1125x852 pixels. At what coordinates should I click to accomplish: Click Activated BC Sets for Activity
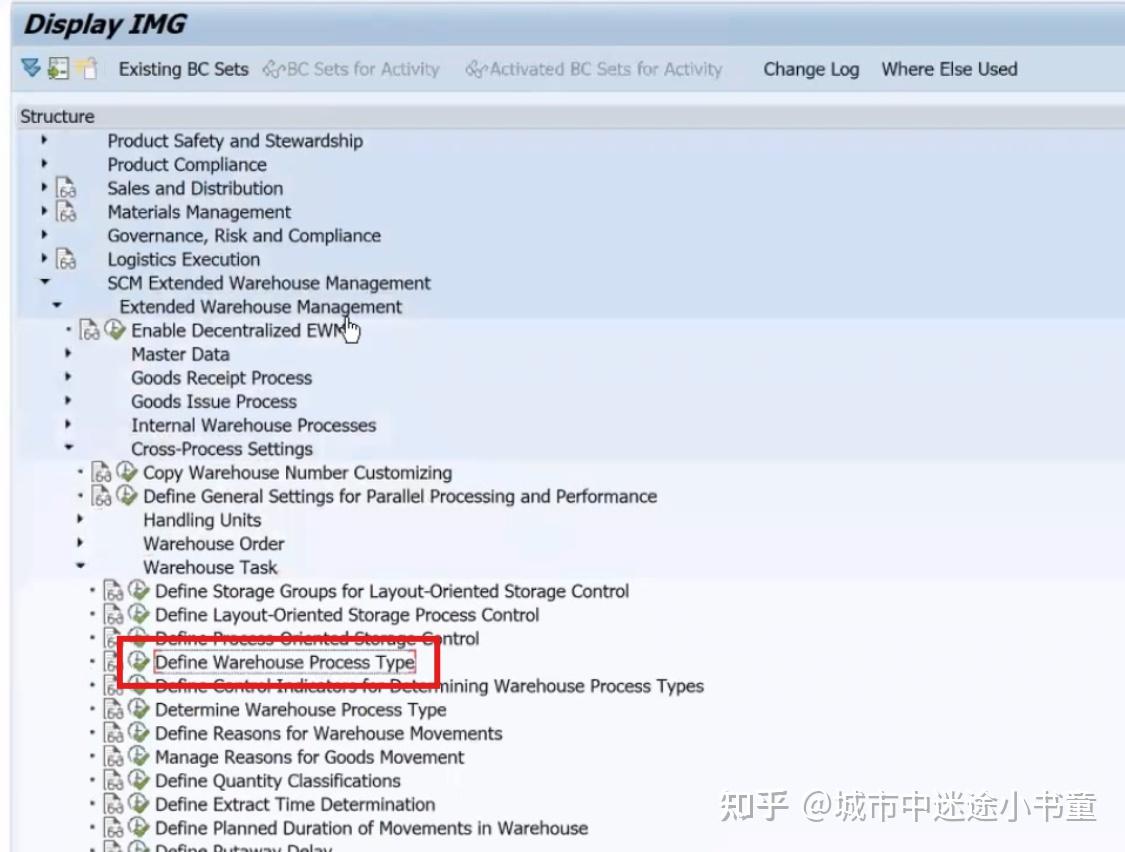click(594, 69)
